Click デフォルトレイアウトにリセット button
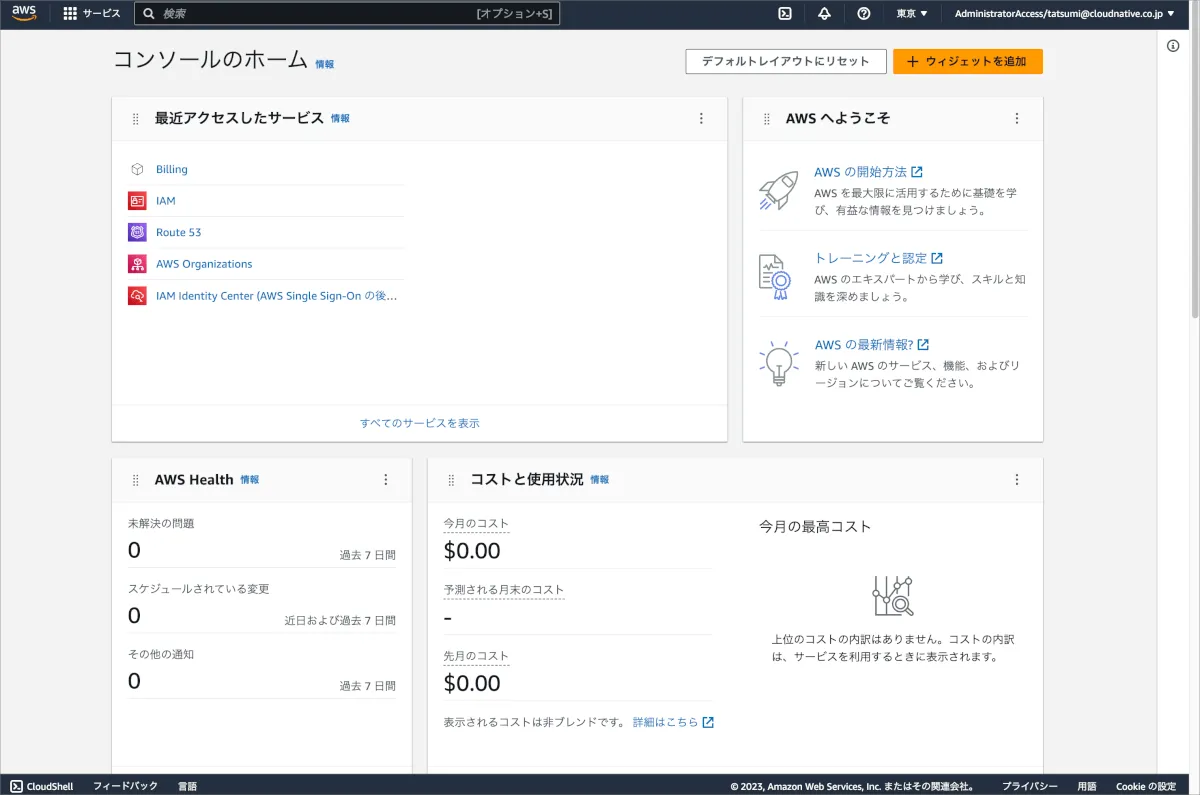1200x795 pixels. click(785, 62)
